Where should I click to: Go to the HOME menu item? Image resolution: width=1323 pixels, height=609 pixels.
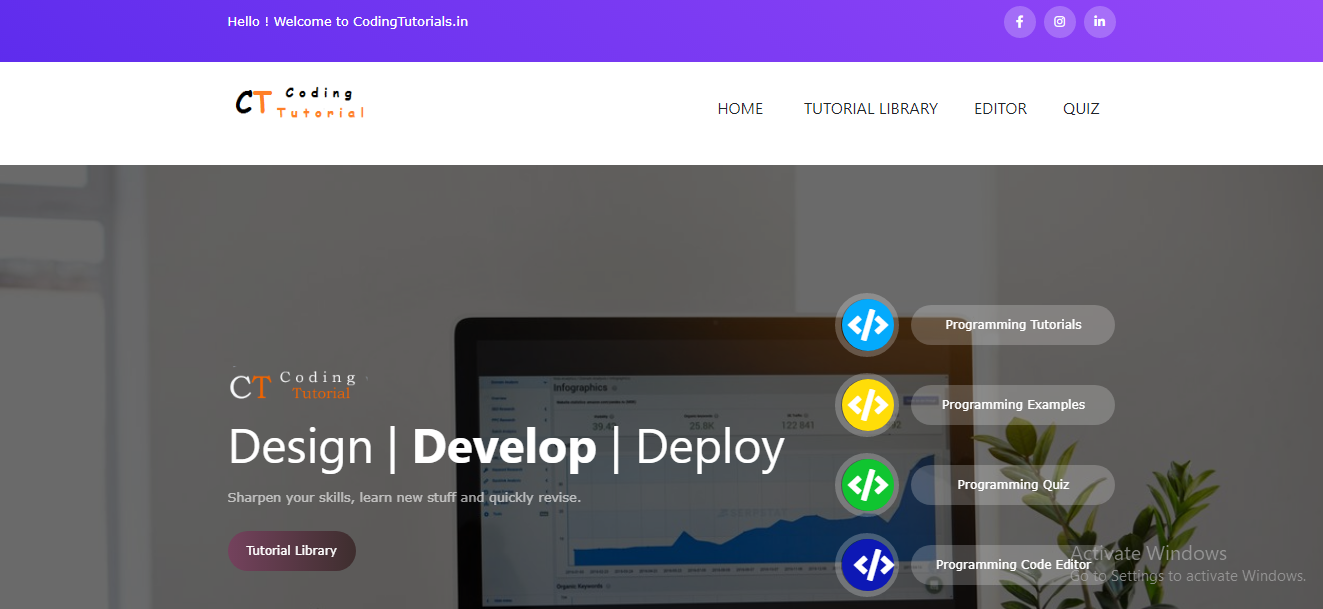(x=740, y=109)
